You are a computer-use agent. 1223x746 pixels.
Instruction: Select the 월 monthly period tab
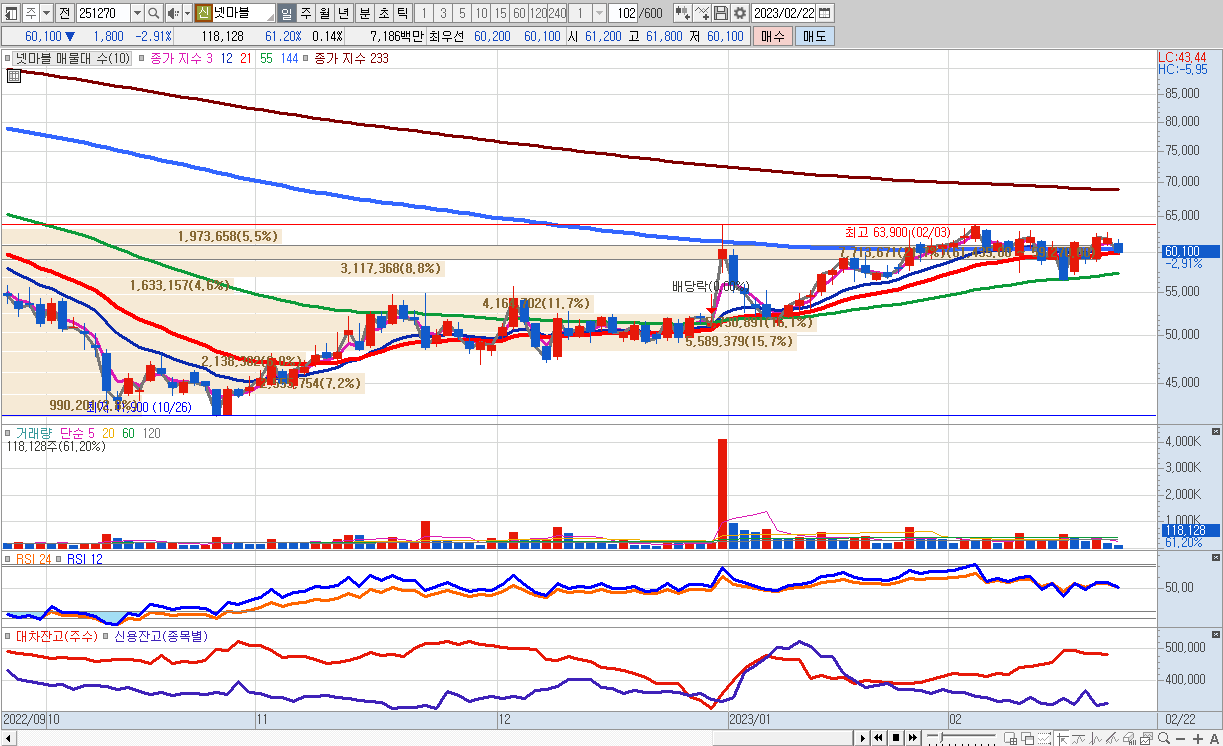324,13
